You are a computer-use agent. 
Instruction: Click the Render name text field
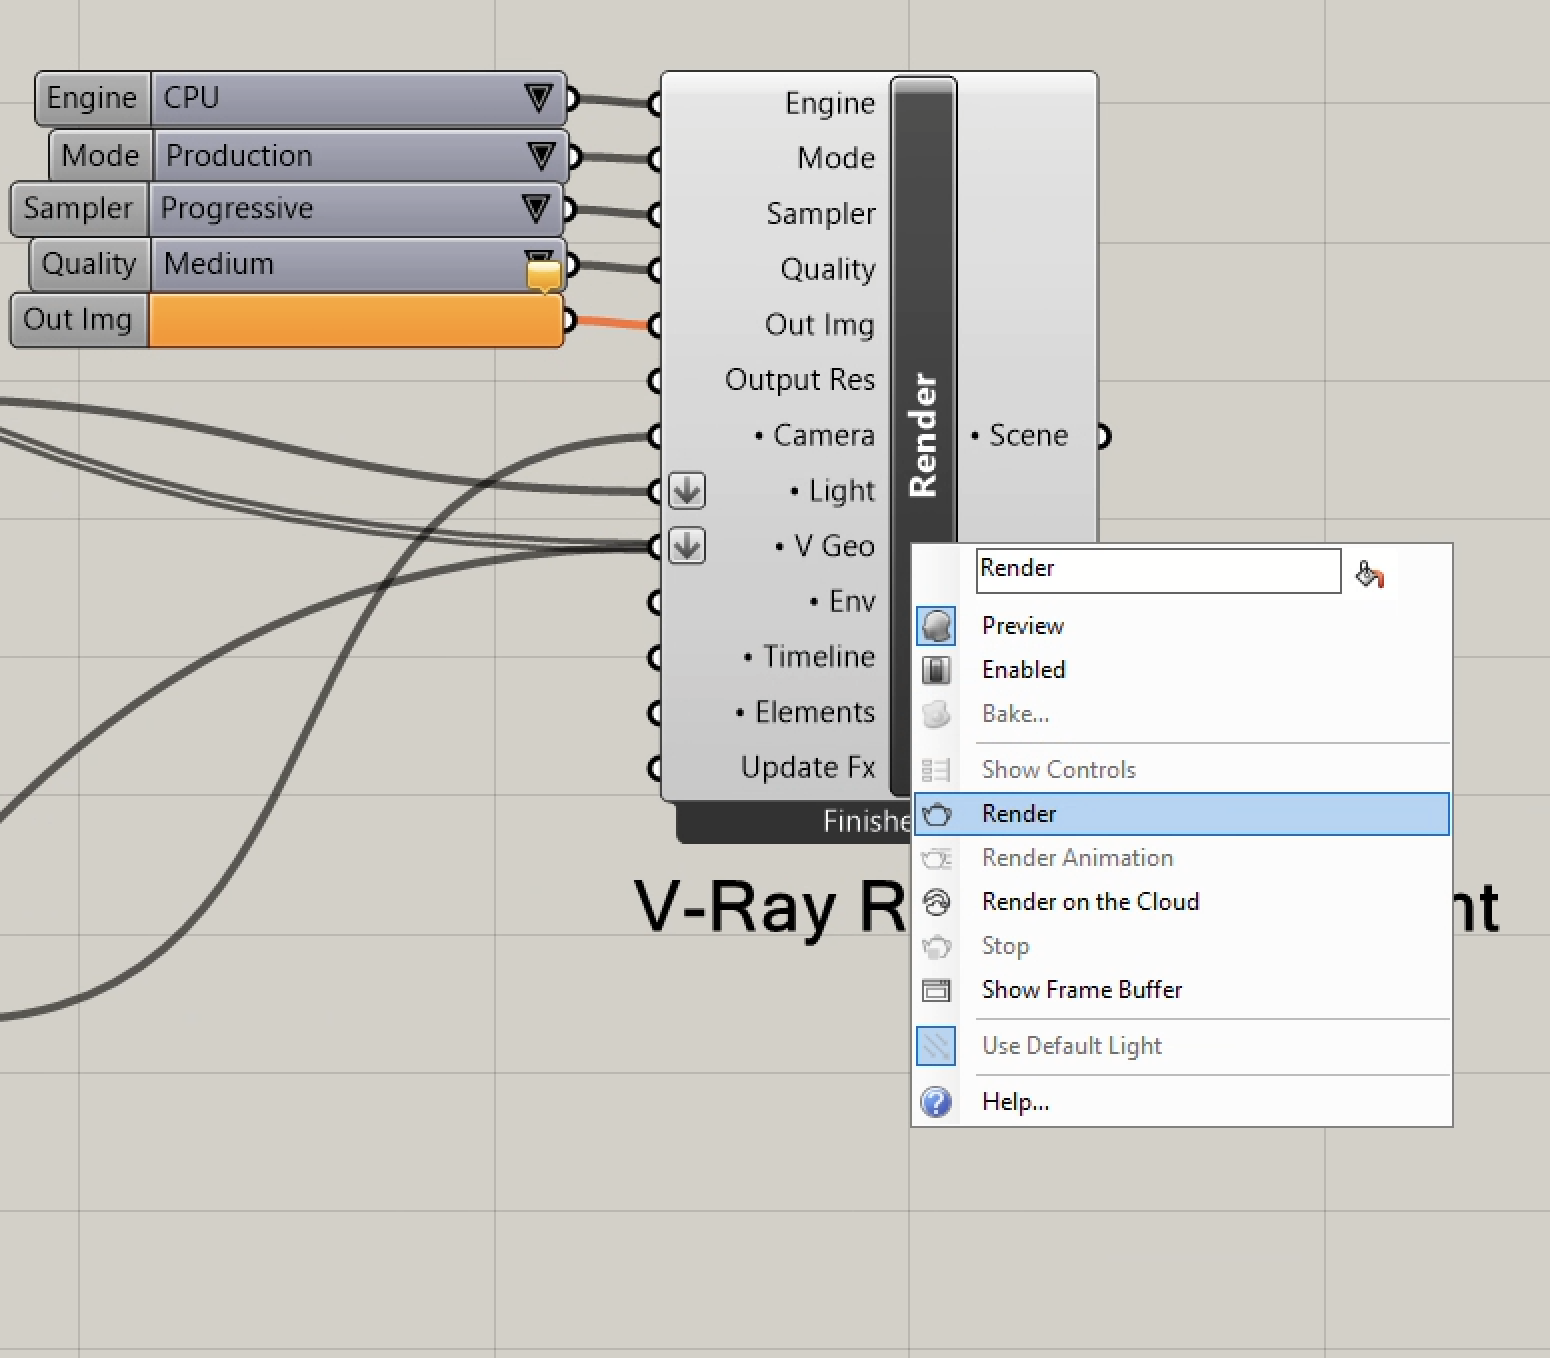[x=1158, y=570]
